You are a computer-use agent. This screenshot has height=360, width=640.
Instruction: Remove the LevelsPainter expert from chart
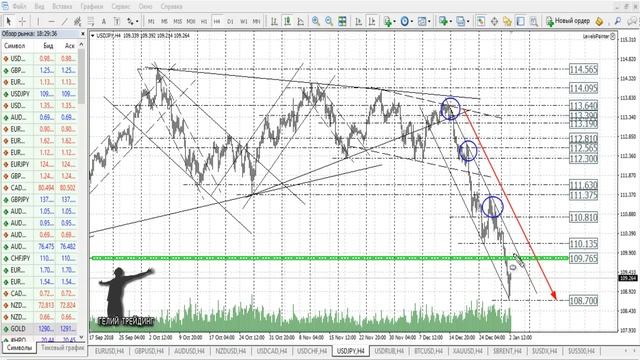[x=612, y=36]
